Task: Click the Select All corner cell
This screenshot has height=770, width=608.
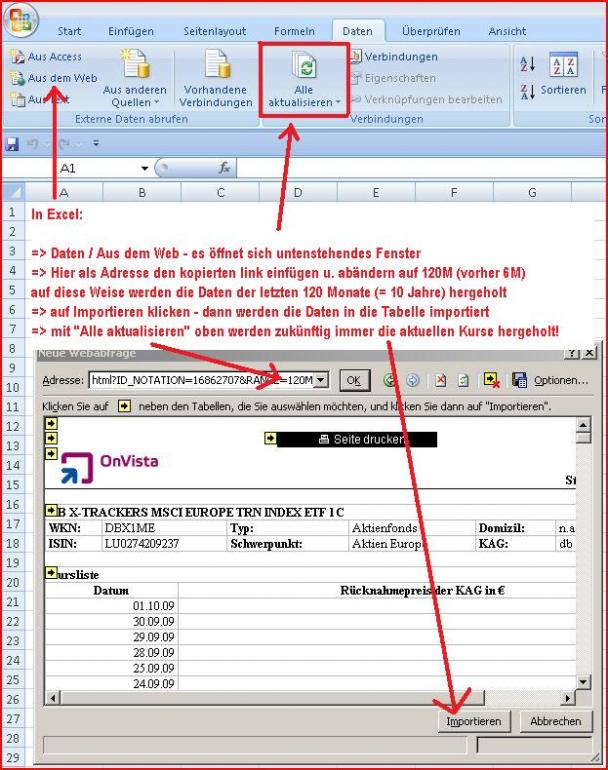Action: point(13,192)
